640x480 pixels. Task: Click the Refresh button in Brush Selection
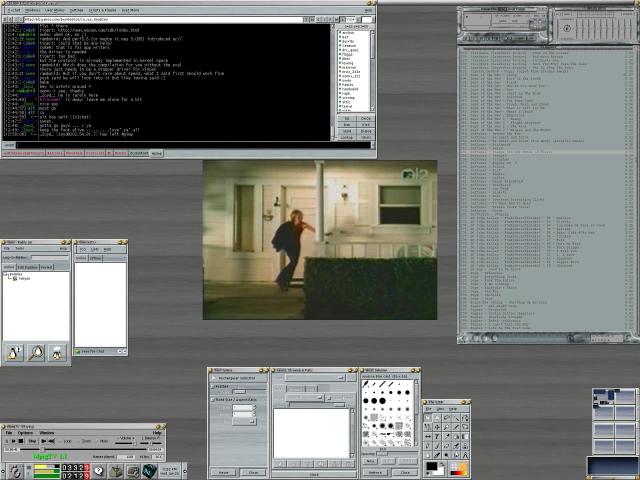coord(375,473)
